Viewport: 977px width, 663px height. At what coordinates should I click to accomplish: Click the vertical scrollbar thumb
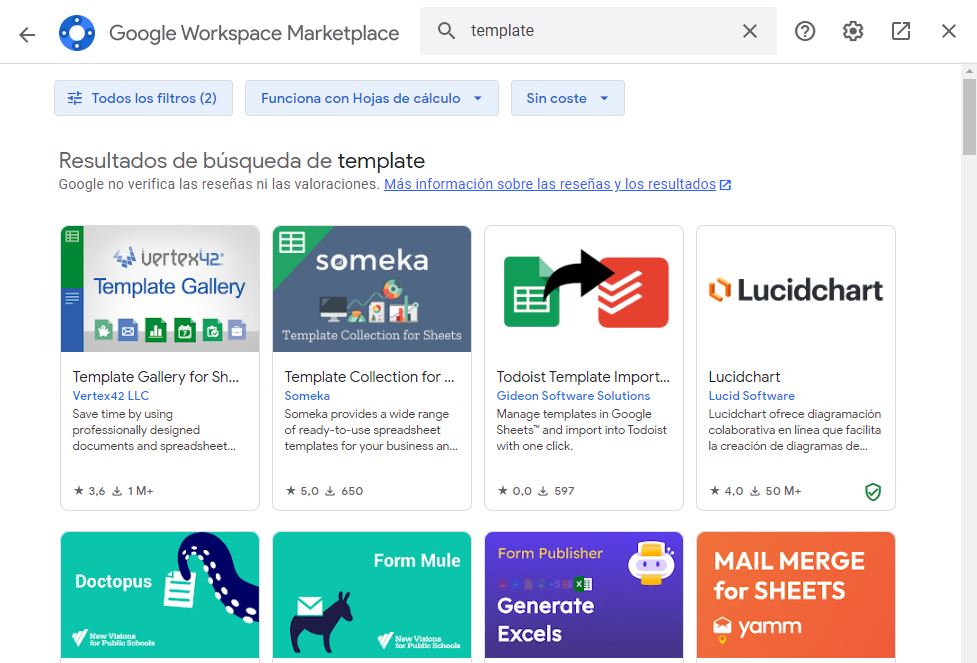(969, 117)
